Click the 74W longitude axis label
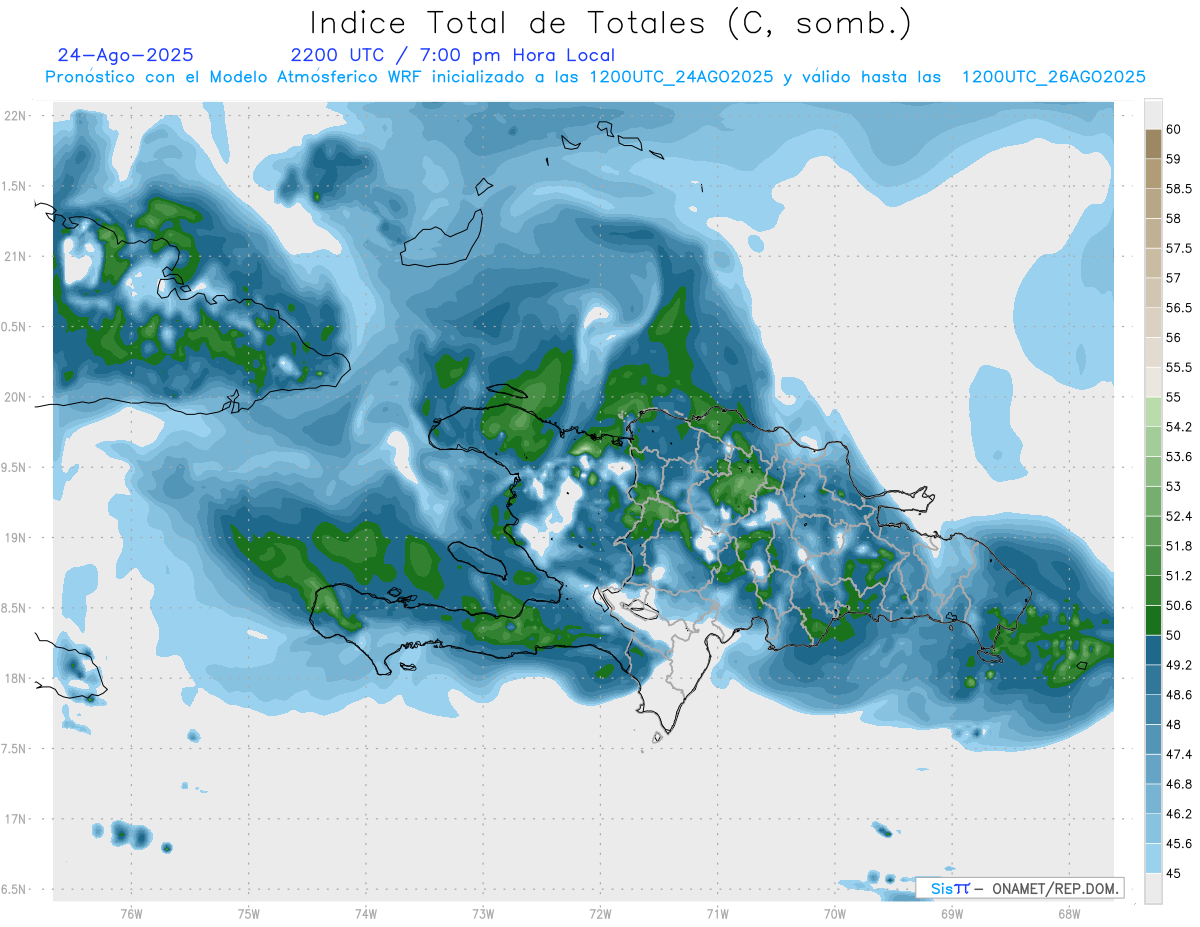The image size is (1200, 927). click(366, 914)
